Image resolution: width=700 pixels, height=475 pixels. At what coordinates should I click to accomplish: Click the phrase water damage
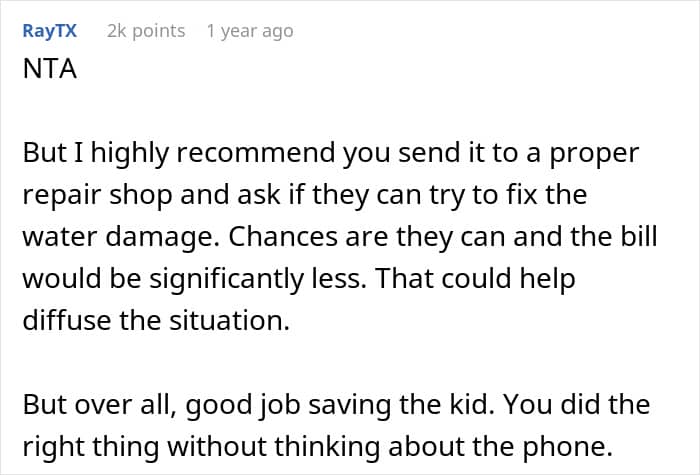pos(121,236)
